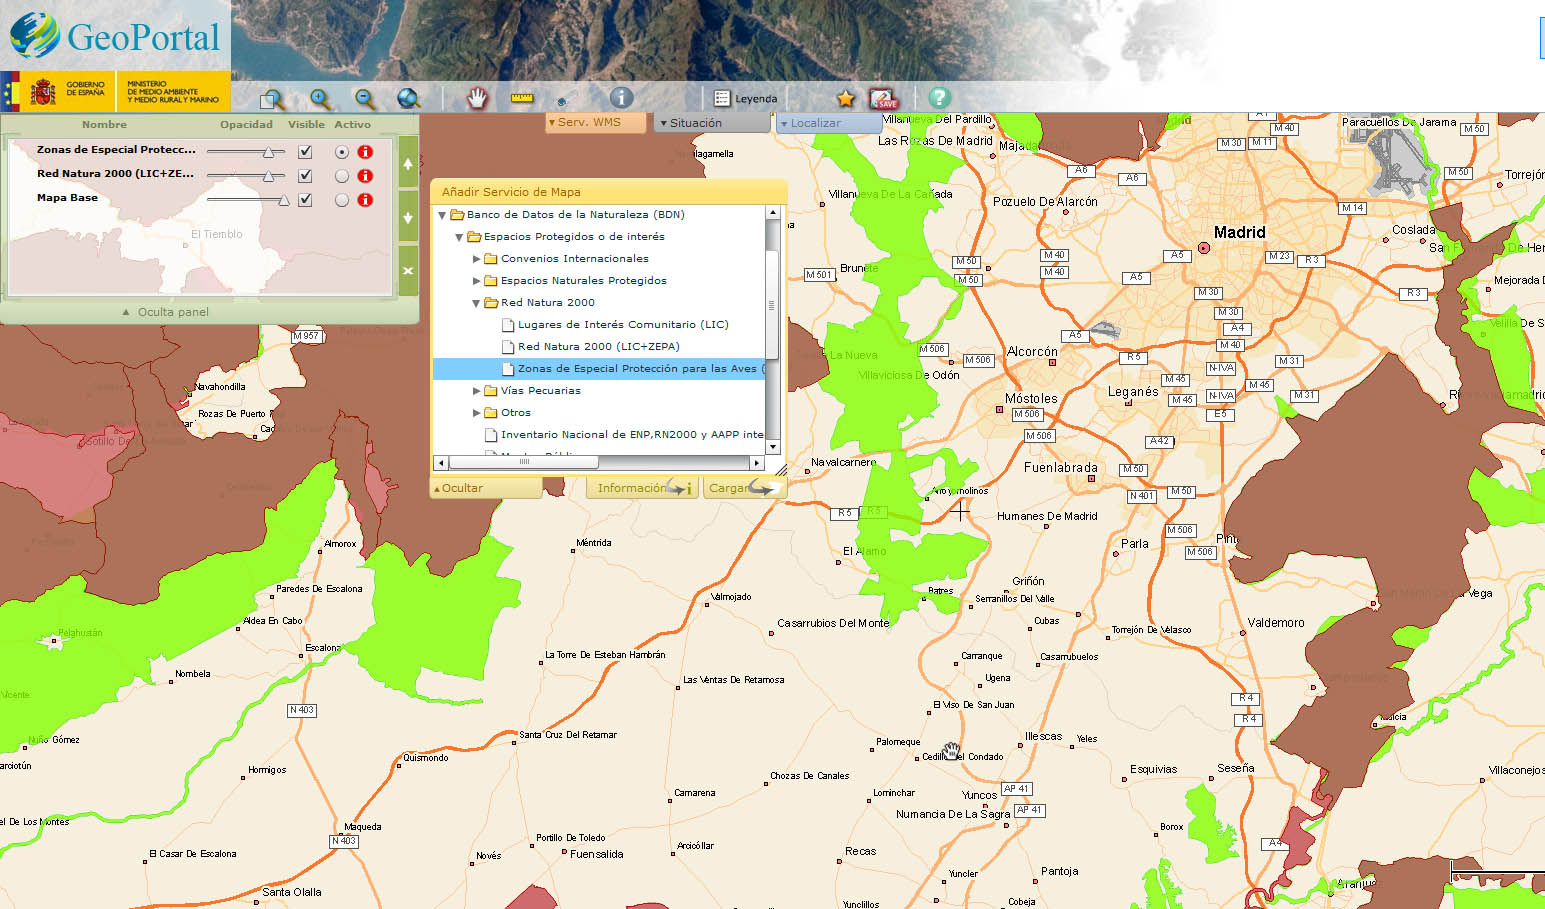Expand the Vías Pecuarias folder
The height and width of the screenshot is (909, 1545).
coord(477,391)
